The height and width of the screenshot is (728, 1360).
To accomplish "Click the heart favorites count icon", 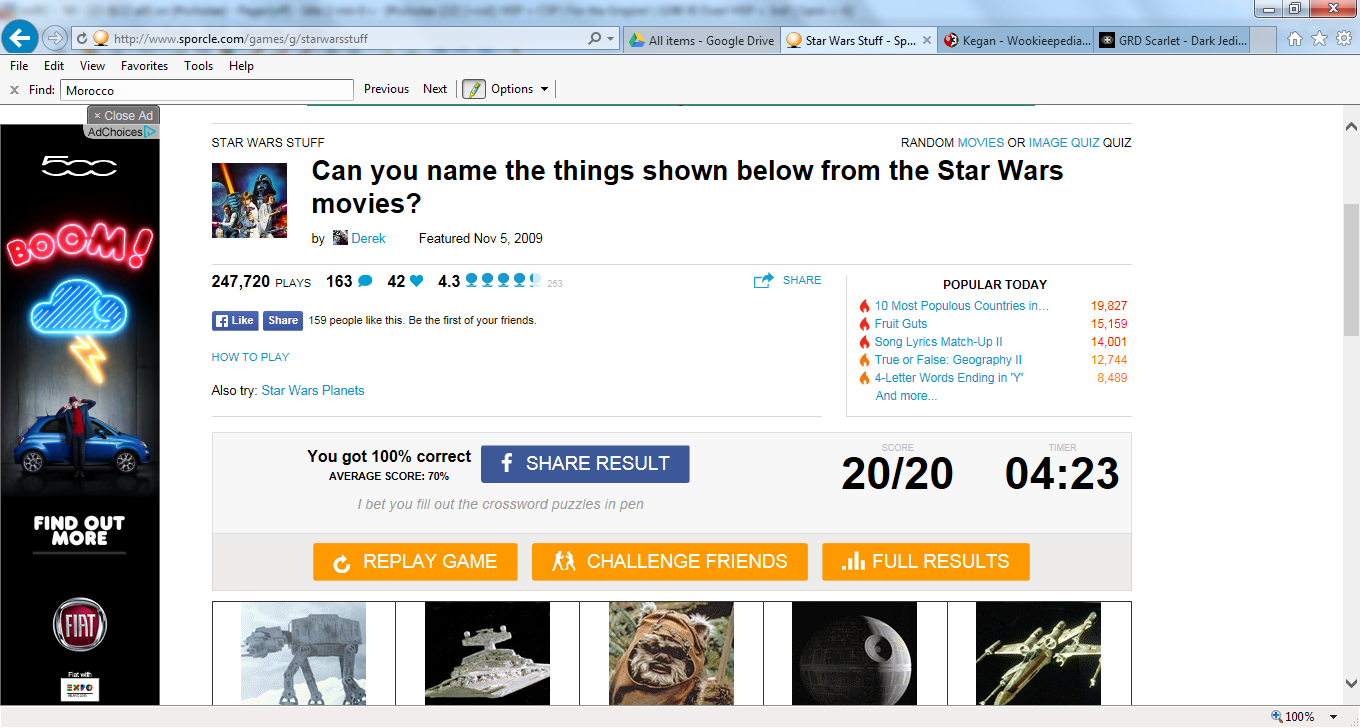I will pyautogui.click(x=417, y=281).
